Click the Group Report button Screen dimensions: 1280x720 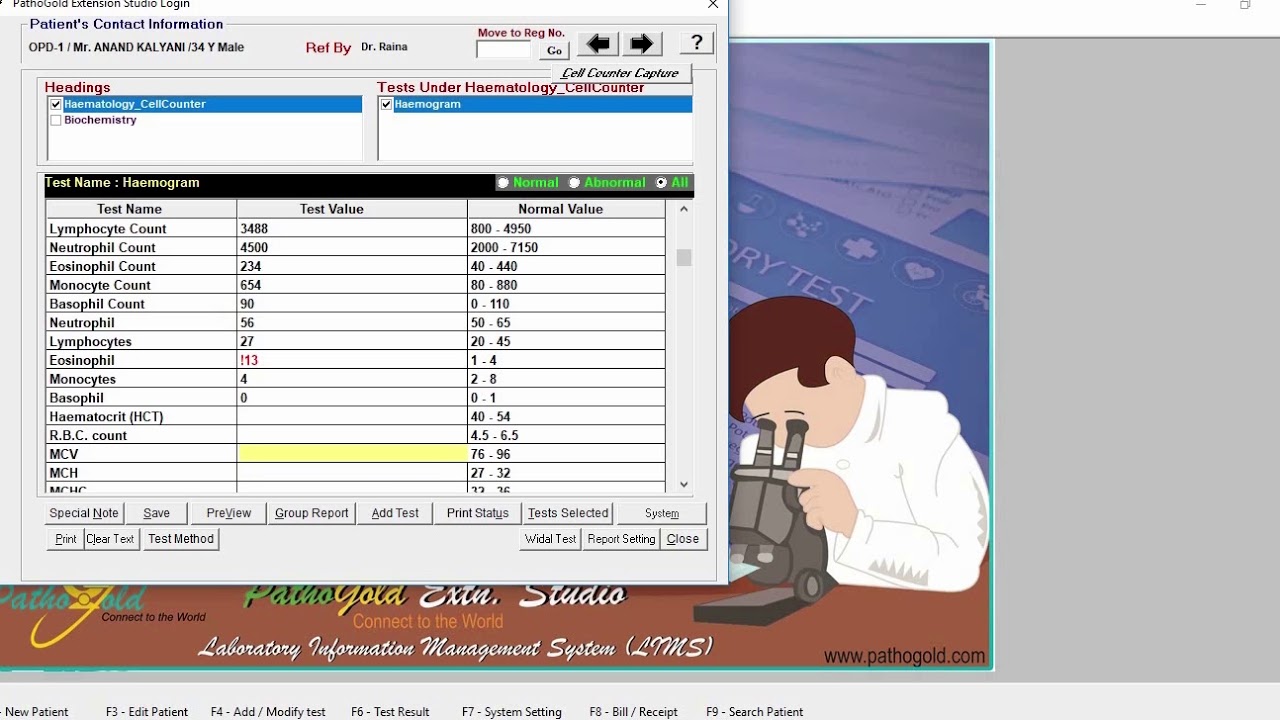pos(312,513)
